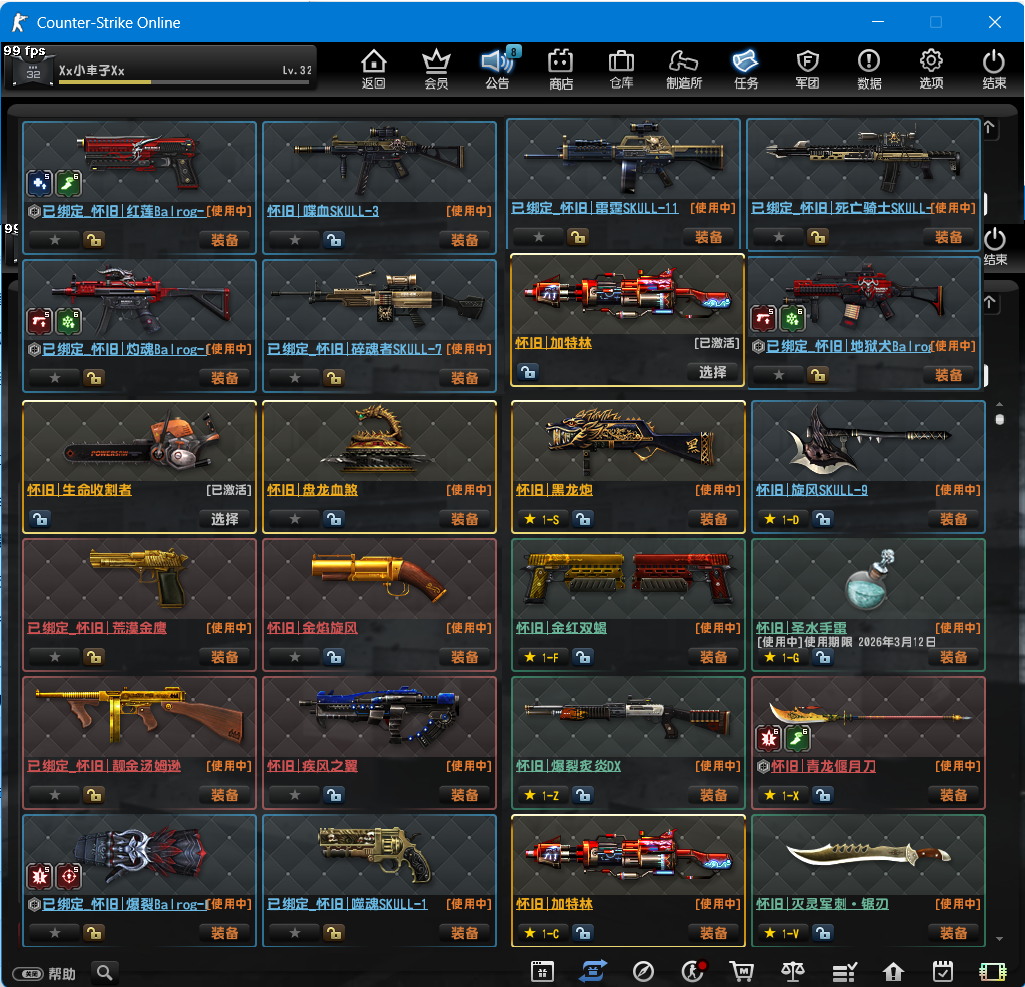Viewport: 1025px width, 987px height.
Task: Open the 制造所 crafting icon
Action: click(684, 69)
